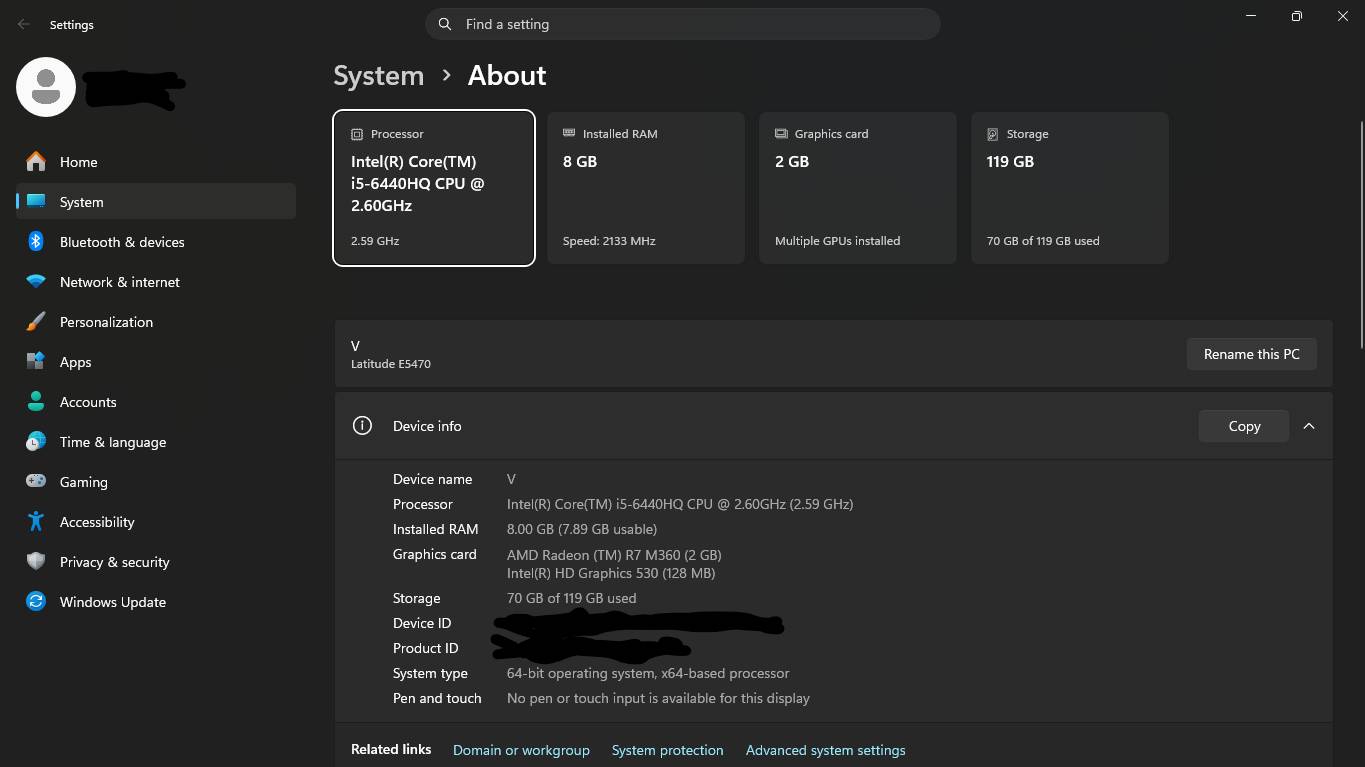This screenshot has width=1365, height=767.
Task: Click the Time & language globe icon
Action: pos(36,441)
